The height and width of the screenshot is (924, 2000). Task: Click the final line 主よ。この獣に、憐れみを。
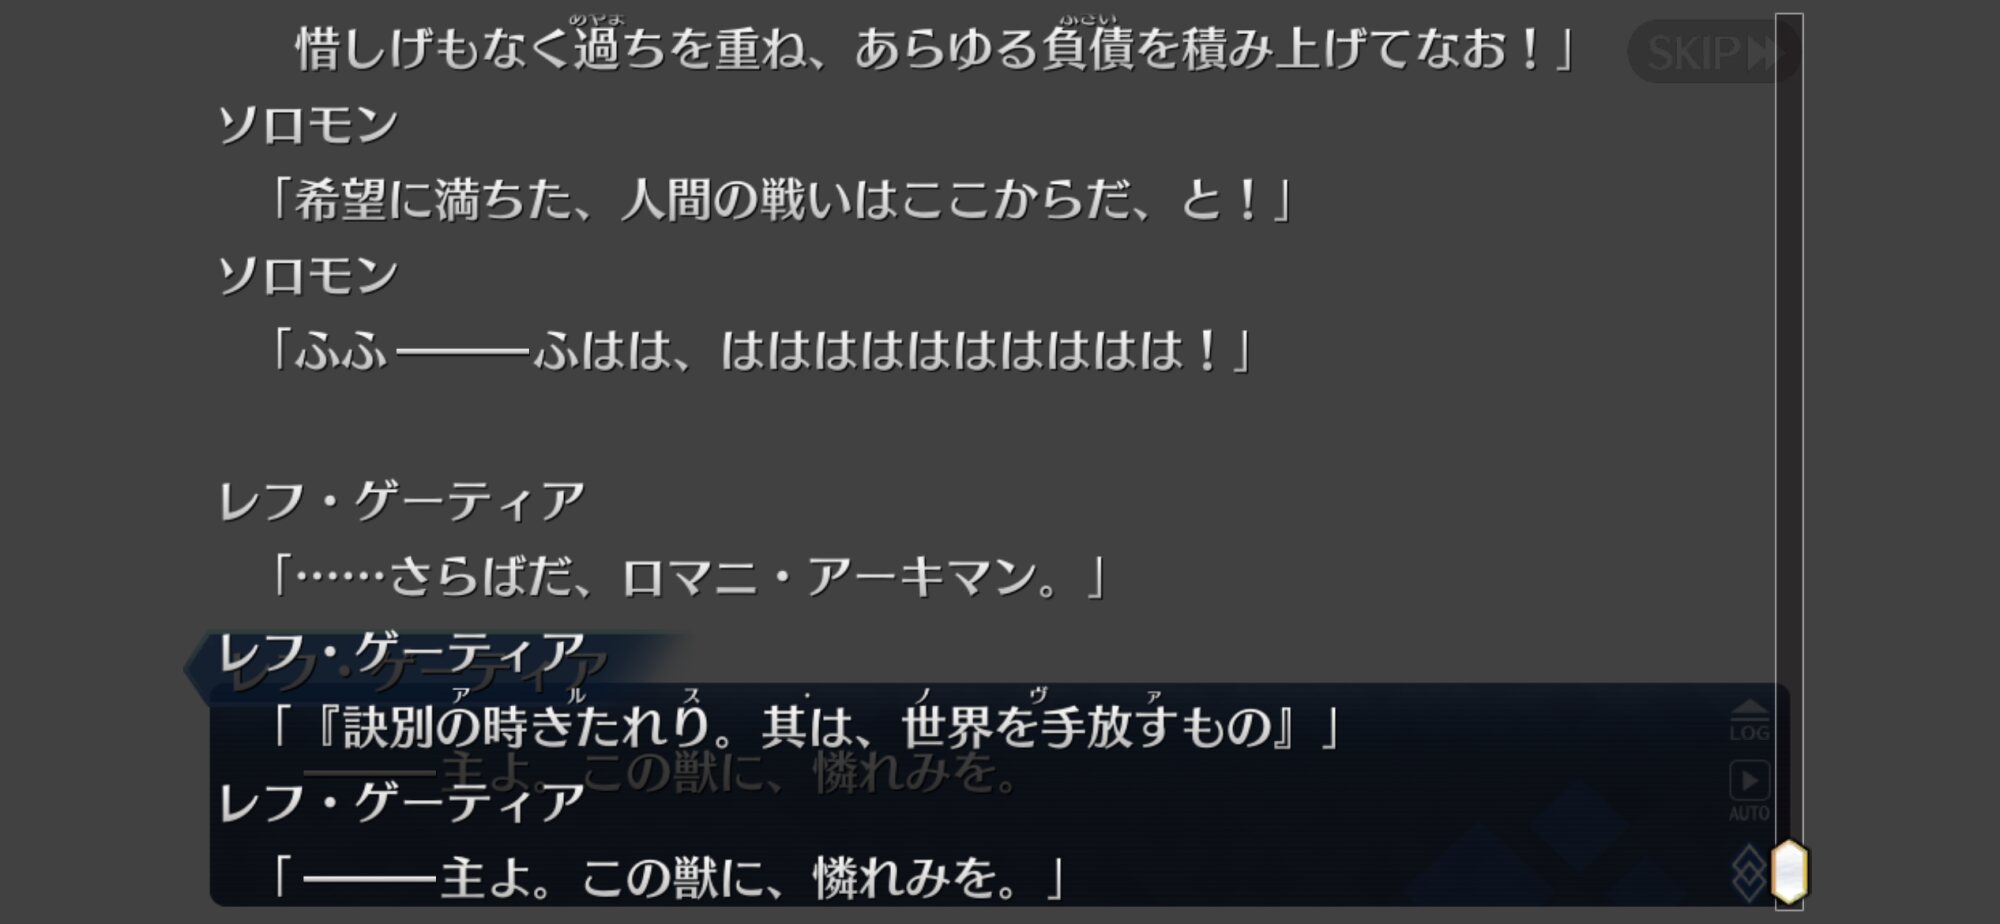pos(664,877)
